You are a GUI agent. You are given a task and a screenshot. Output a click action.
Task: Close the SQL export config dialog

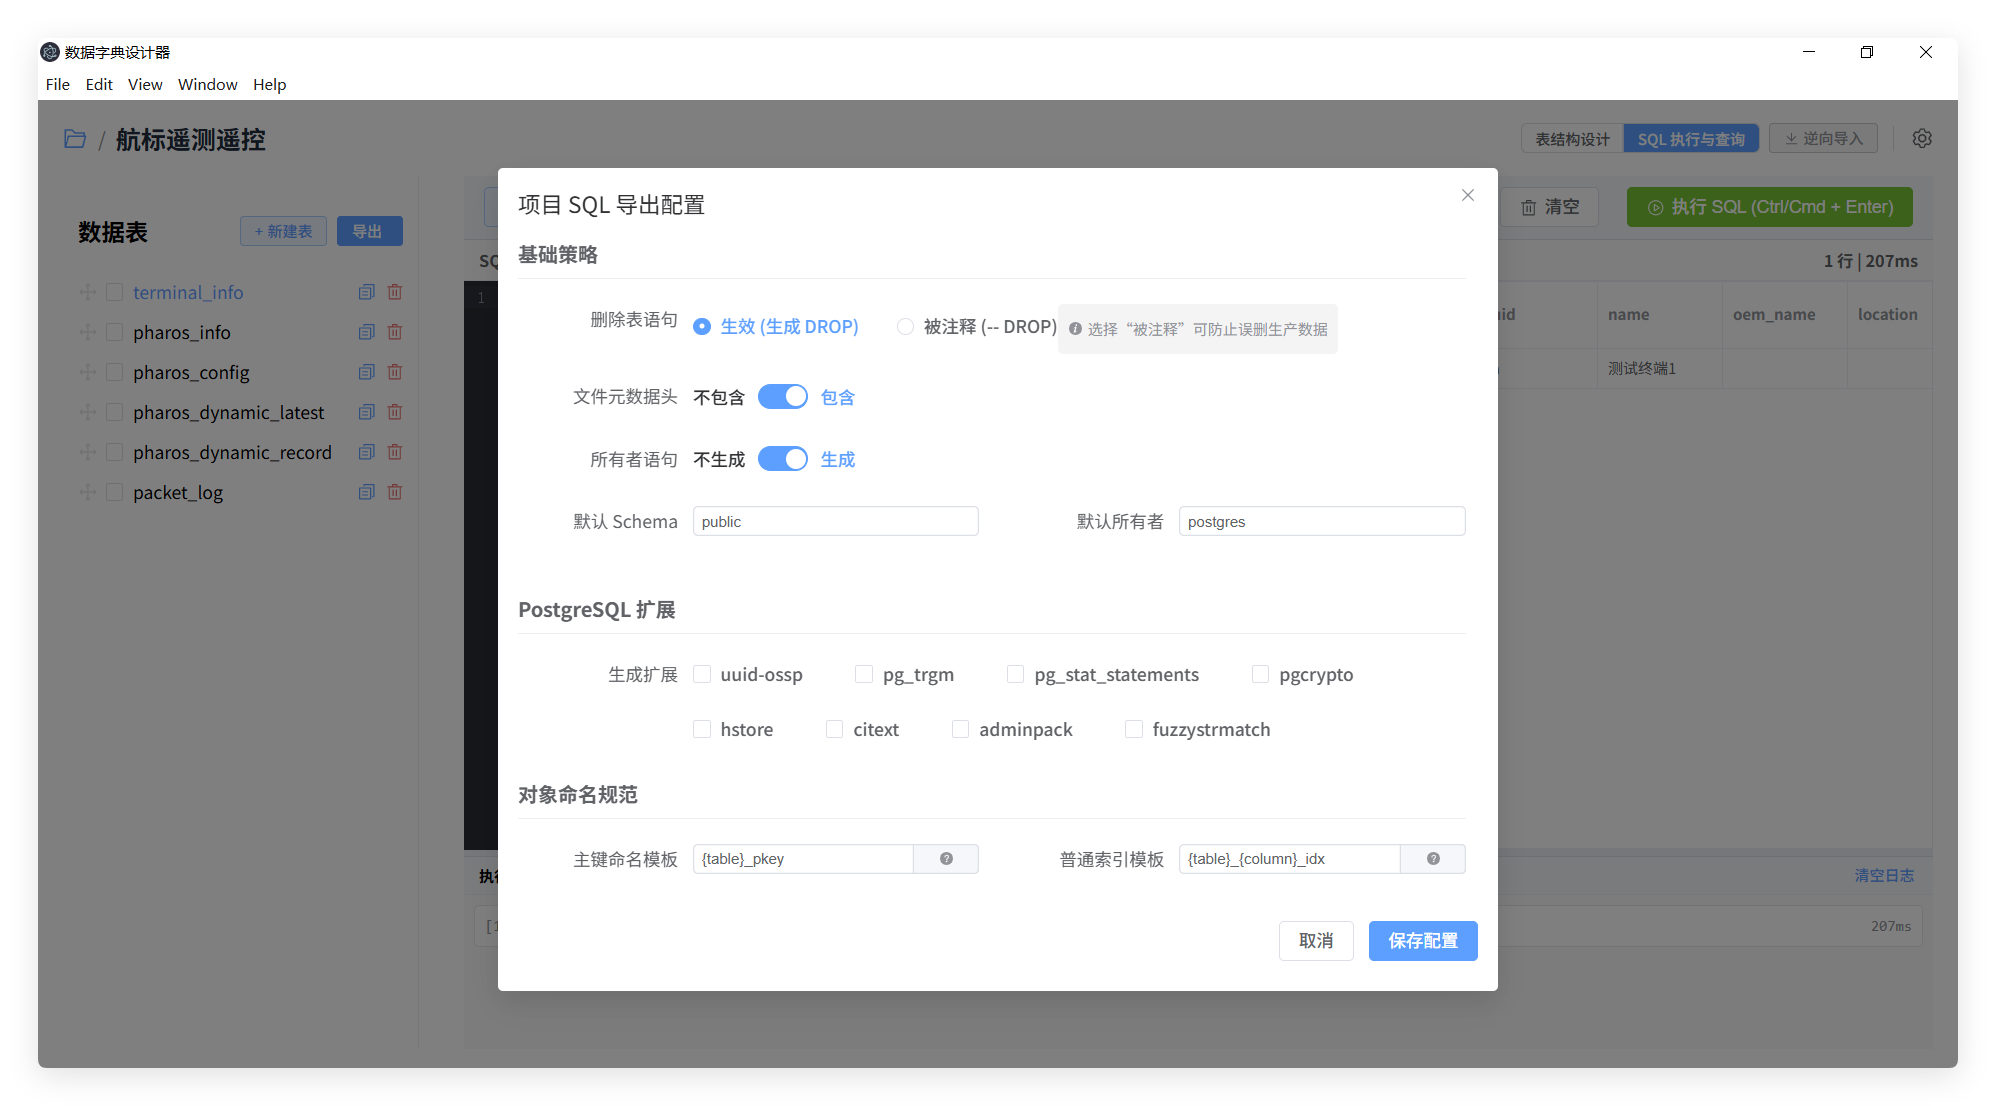point(1467,195)
